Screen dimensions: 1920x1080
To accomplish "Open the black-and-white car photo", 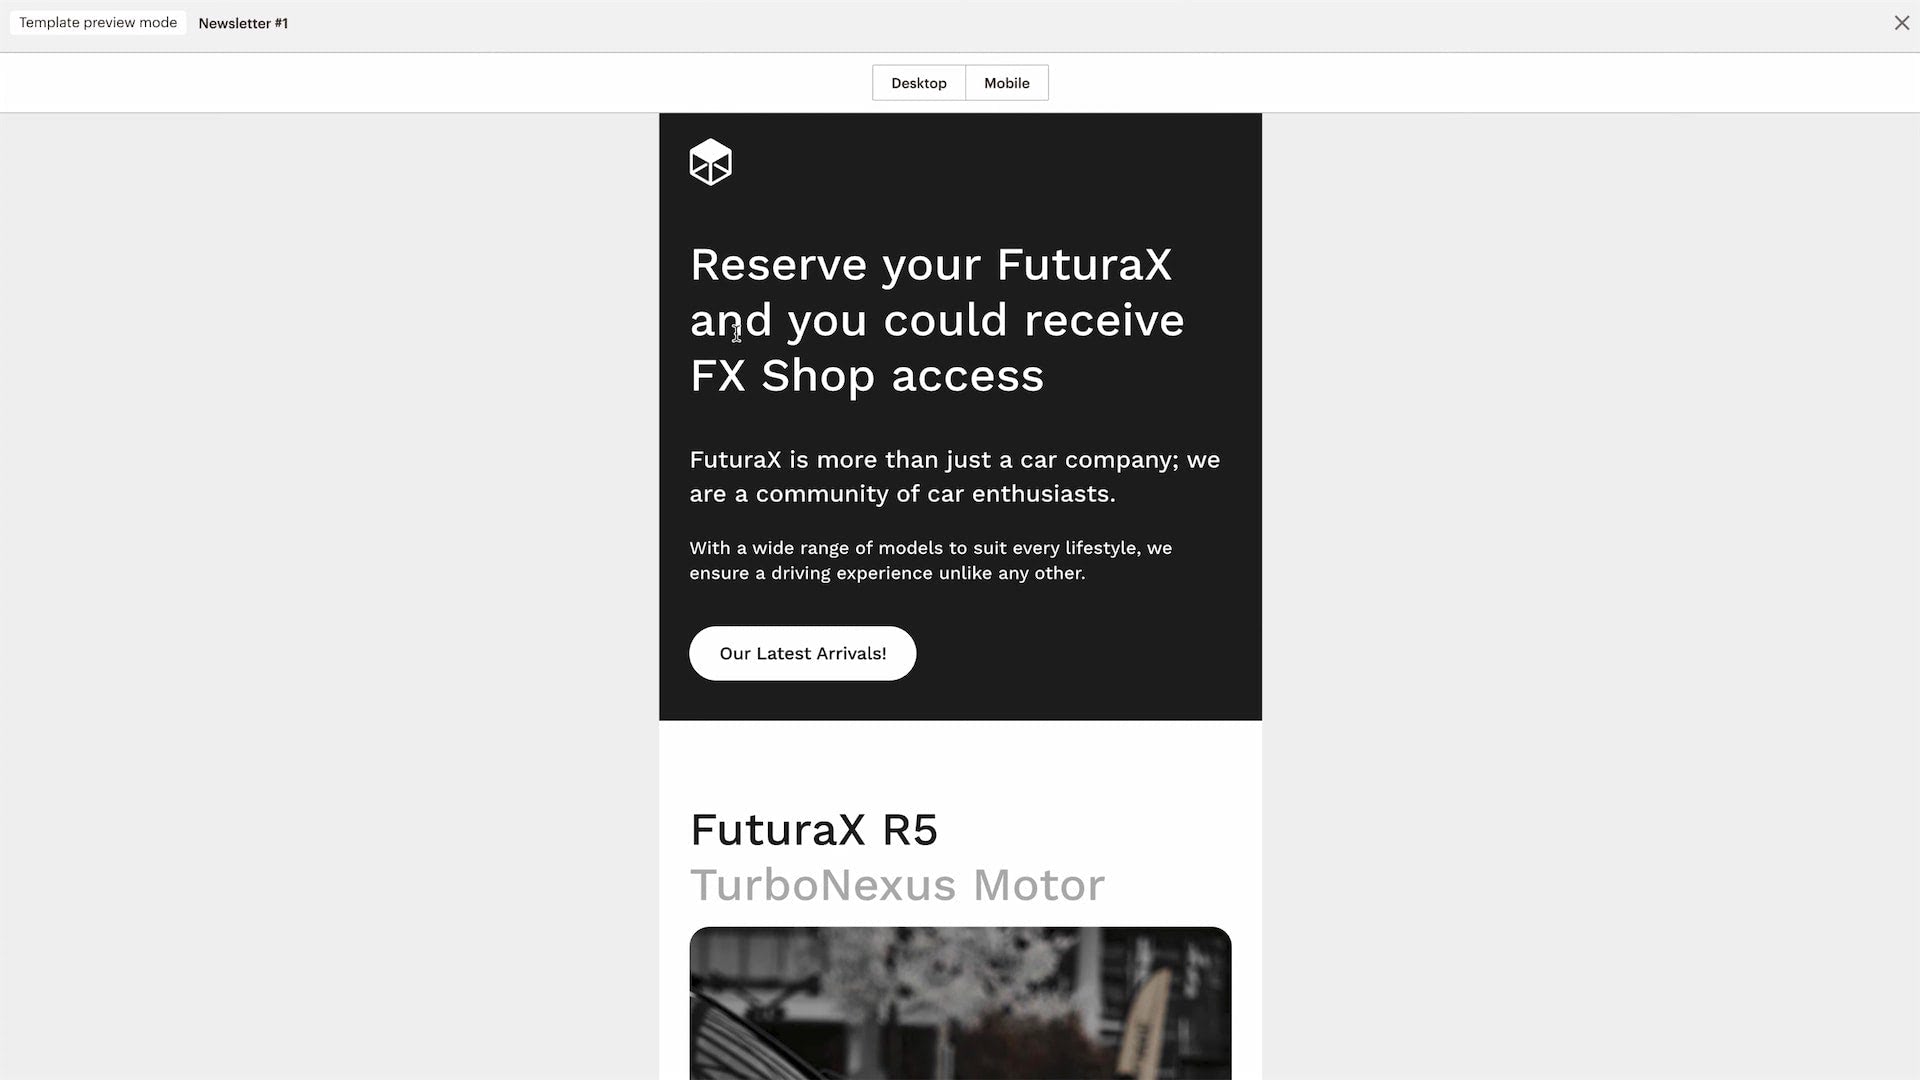I will [960, 1003].
